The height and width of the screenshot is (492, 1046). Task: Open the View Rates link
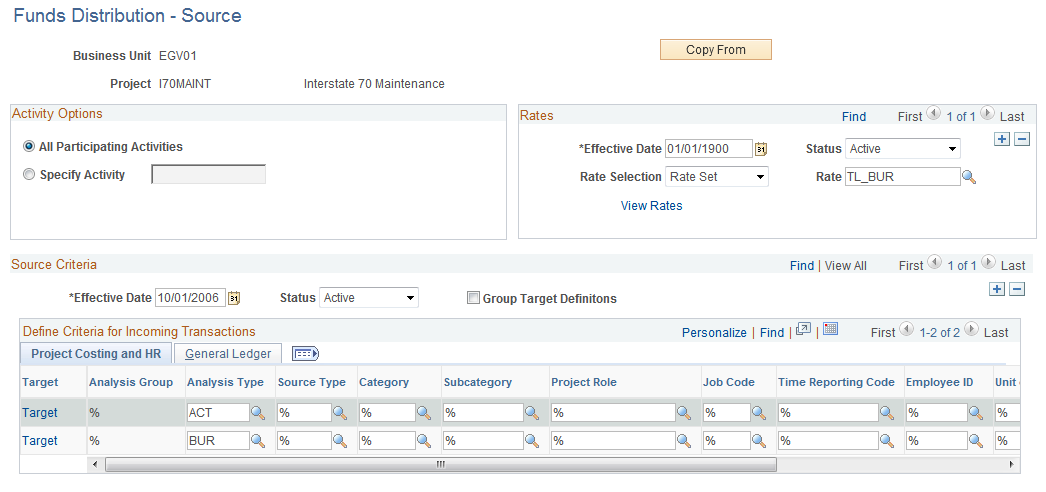[651, 206]
